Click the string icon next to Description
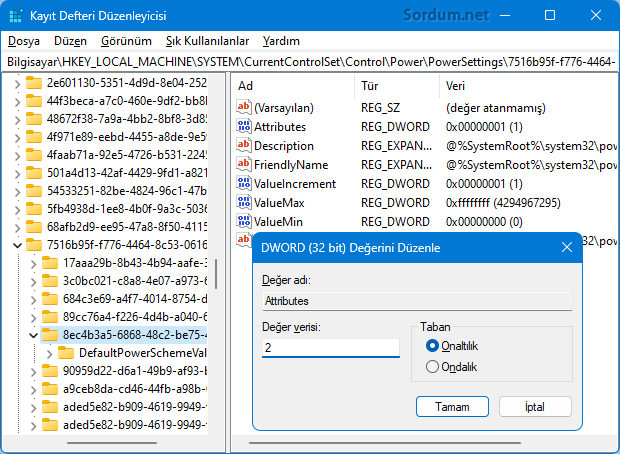This screenshot has height=454, width=620. click(x=243, y=145)
